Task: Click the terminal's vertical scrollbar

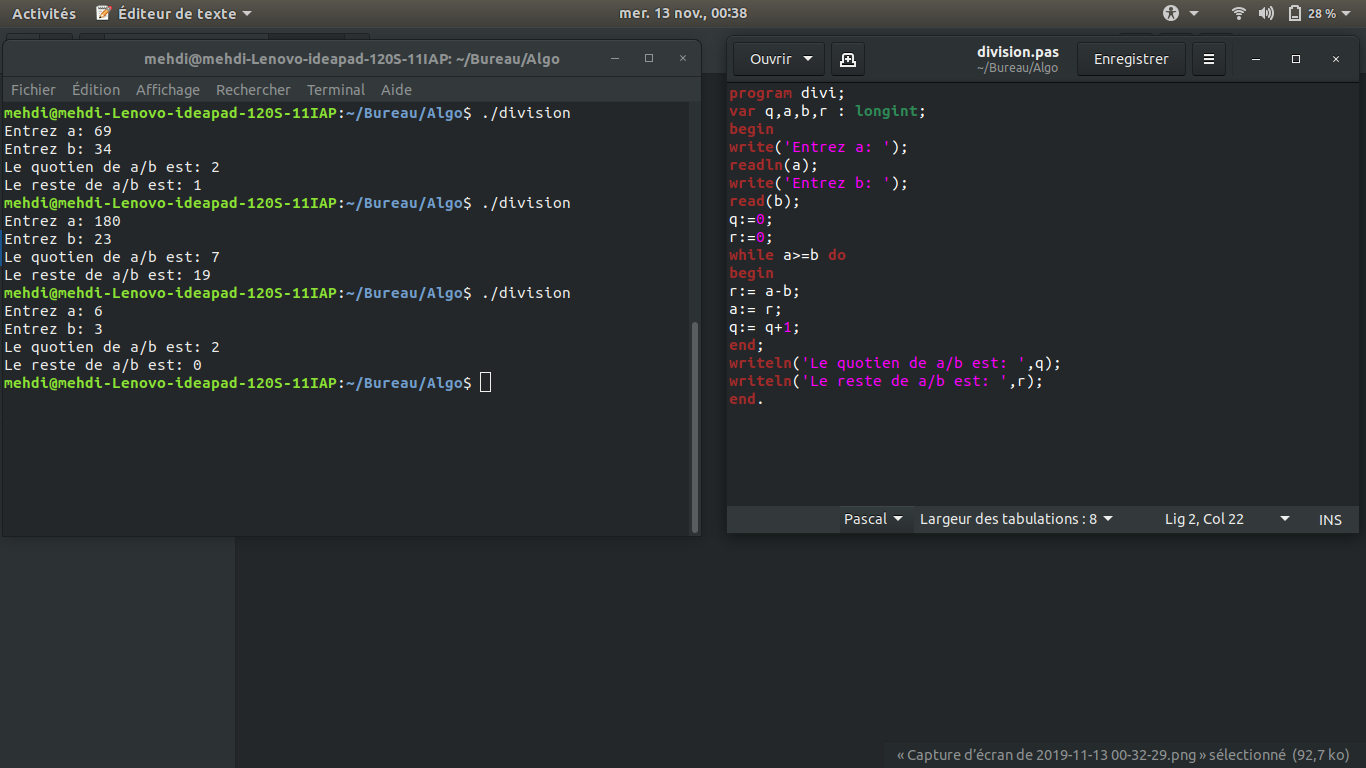Action: (695, 427)
